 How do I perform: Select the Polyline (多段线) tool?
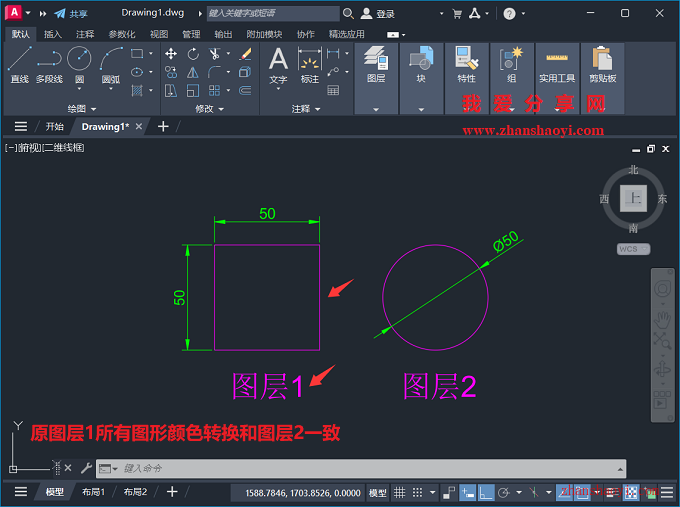click(49, 64)
